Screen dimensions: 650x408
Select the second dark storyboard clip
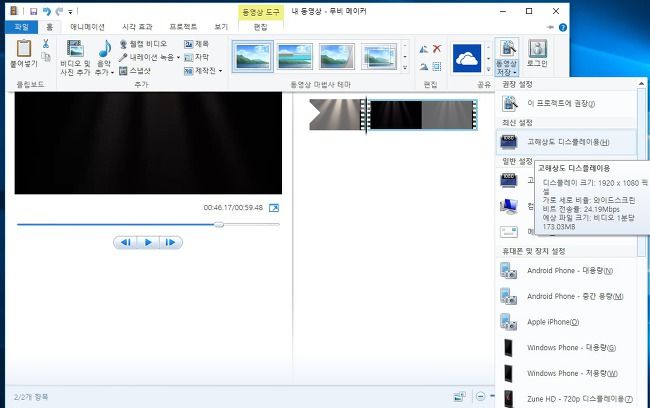click(422, 114)
